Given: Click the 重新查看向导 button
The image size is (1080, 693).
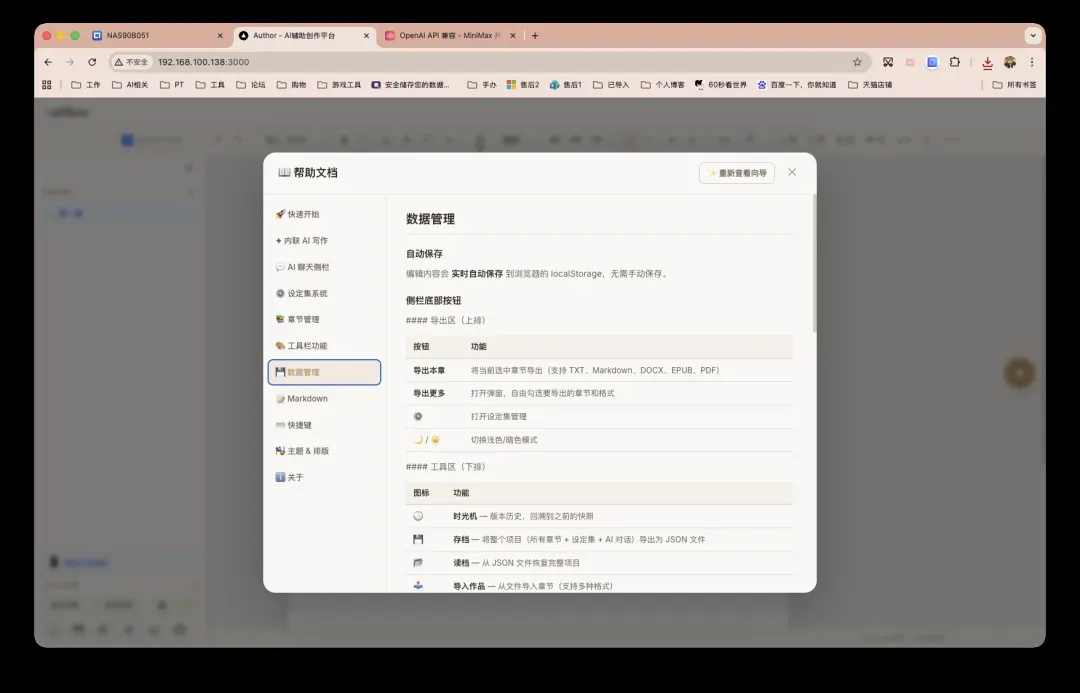Looking at the screenshot, I should [737, 173].
